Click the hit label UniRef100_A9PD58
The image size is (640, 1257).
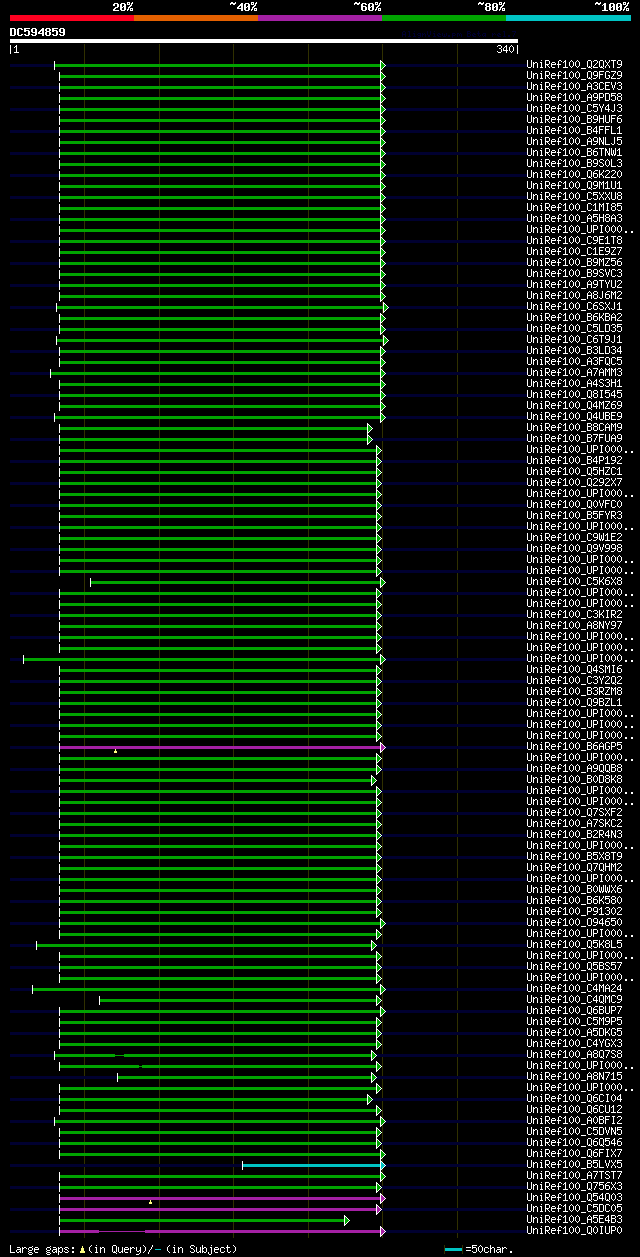click(x=574, y=97)
